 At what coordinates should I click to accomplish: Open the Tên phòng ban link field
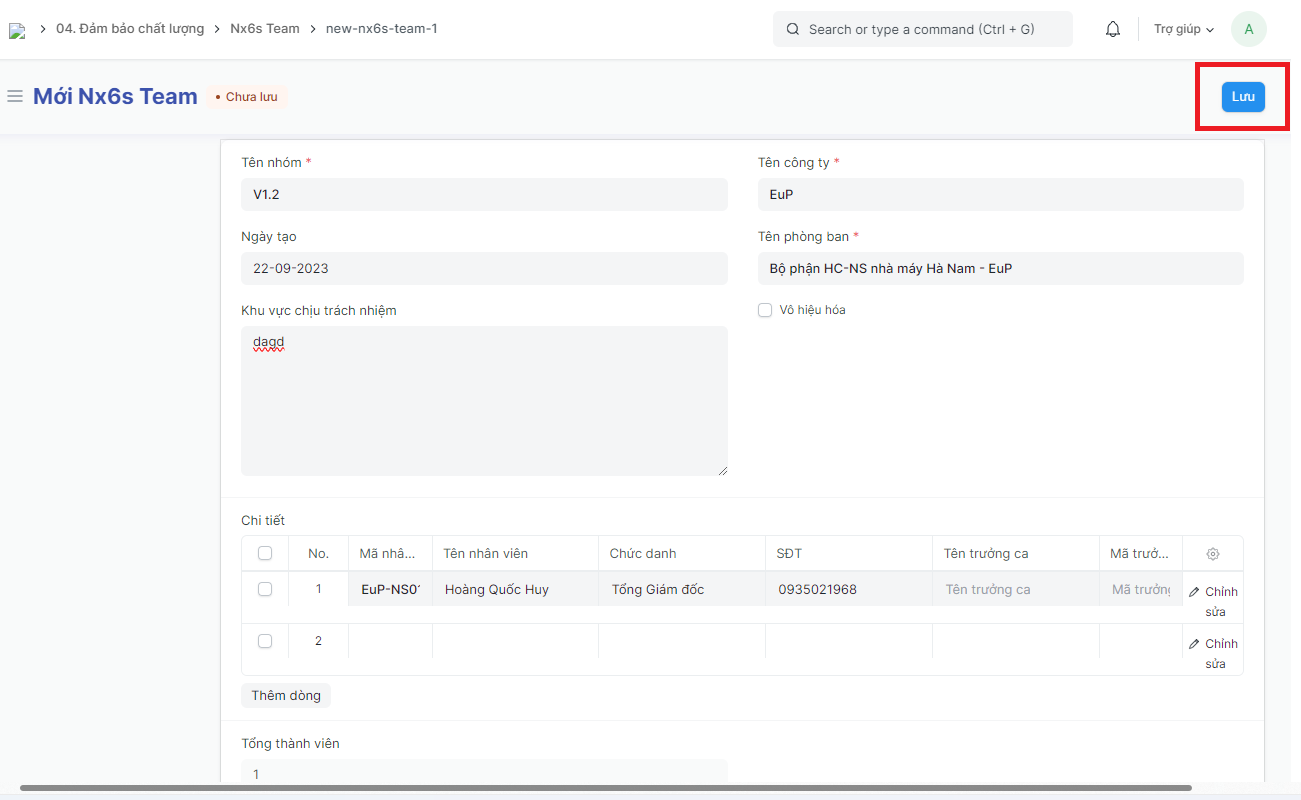click(x=1000, y=269)
